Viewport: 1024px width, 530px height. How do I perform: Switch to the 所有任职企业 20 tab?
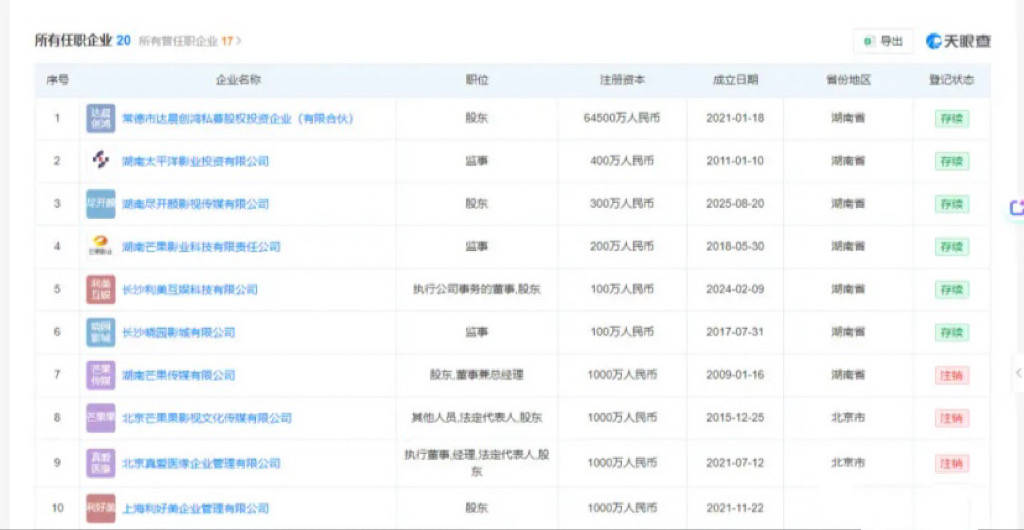click(x=82, y=41)
